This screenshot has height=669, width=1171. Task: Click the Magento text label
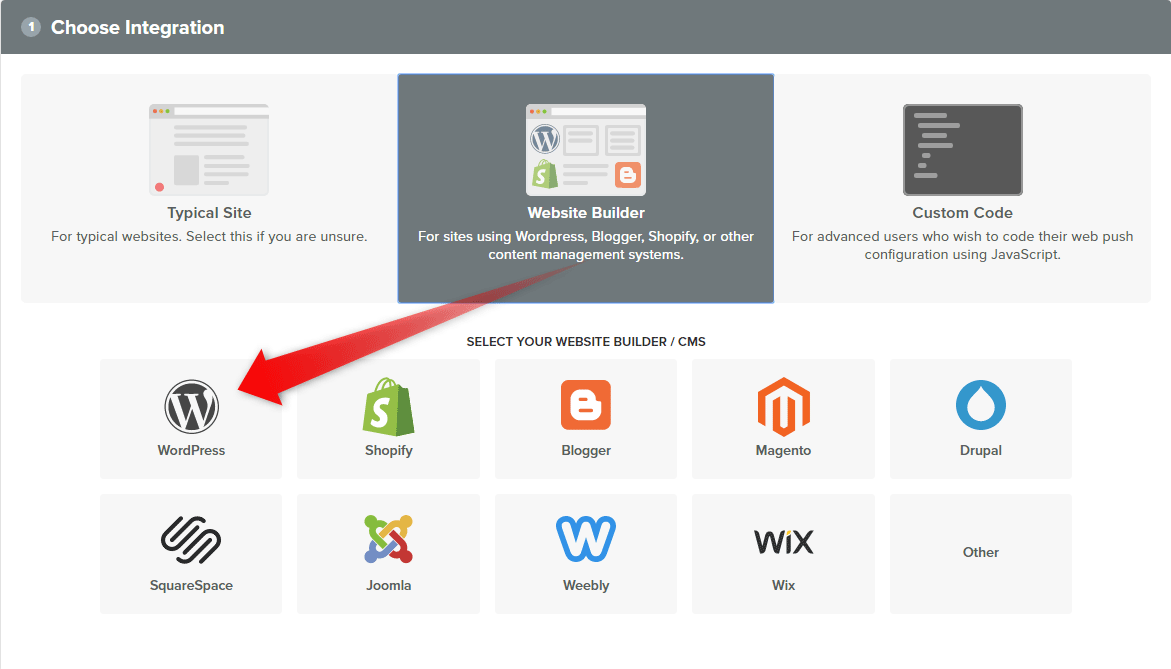point(783,450)
